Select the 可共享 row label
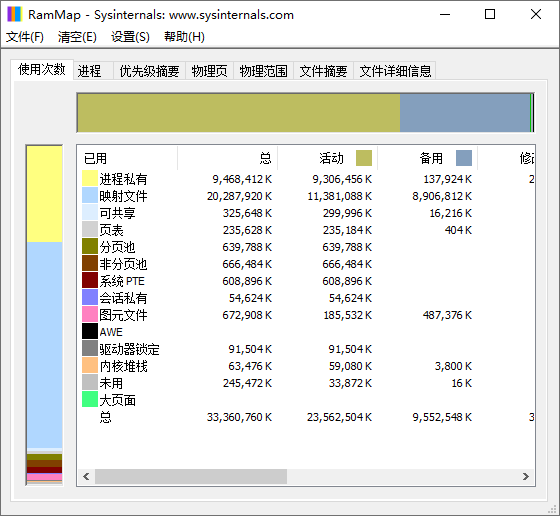560x516 pixels. [x=118, y=213]
